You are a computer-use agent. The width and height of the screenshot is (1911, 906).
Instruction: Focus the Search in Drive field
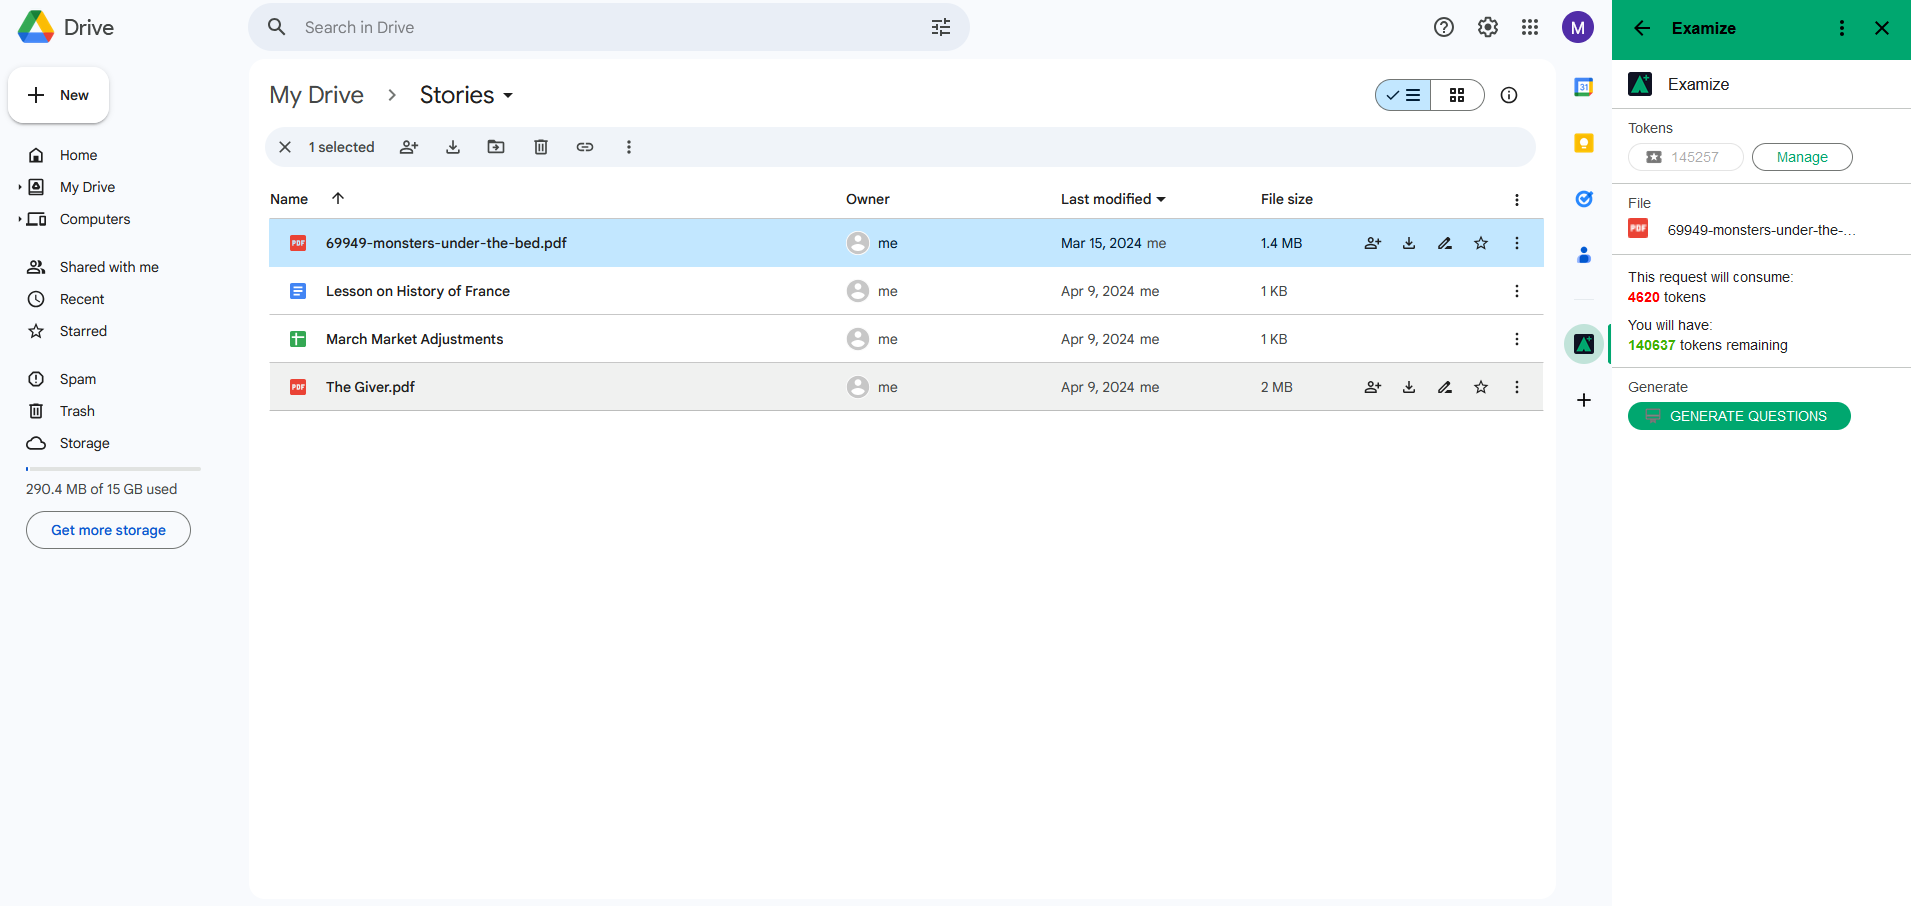tap(609, 27)
